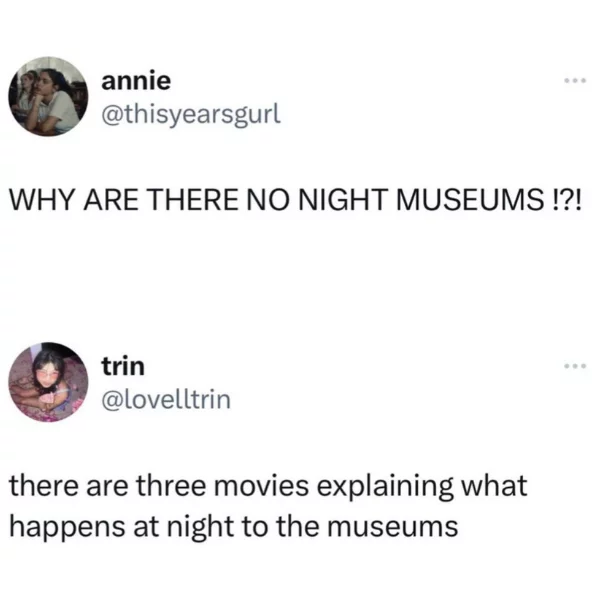Click trin's reply about three movies
Image resolution: width=600 pixels, height=600 pixels.
[268, 506]
